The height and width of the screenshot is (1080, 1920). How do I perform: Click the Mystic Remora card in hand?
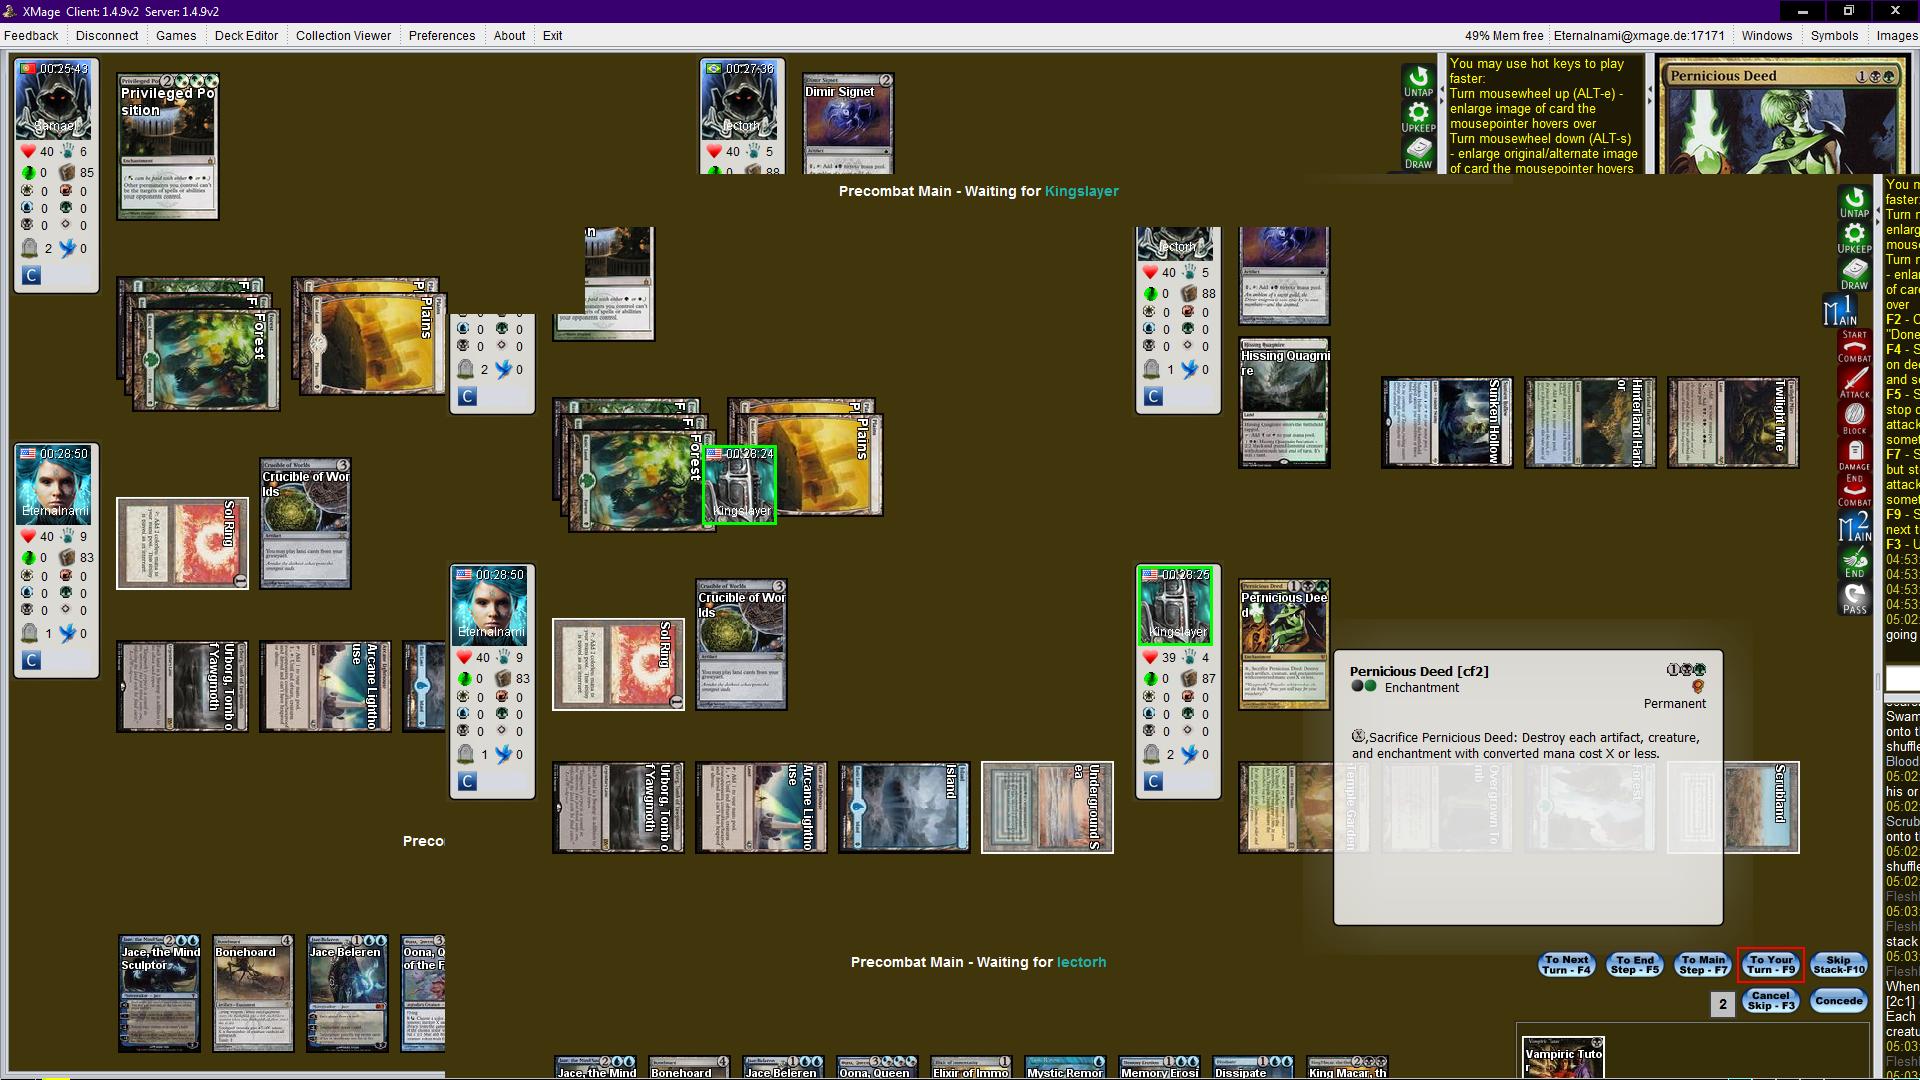tap(1064, 1067)
